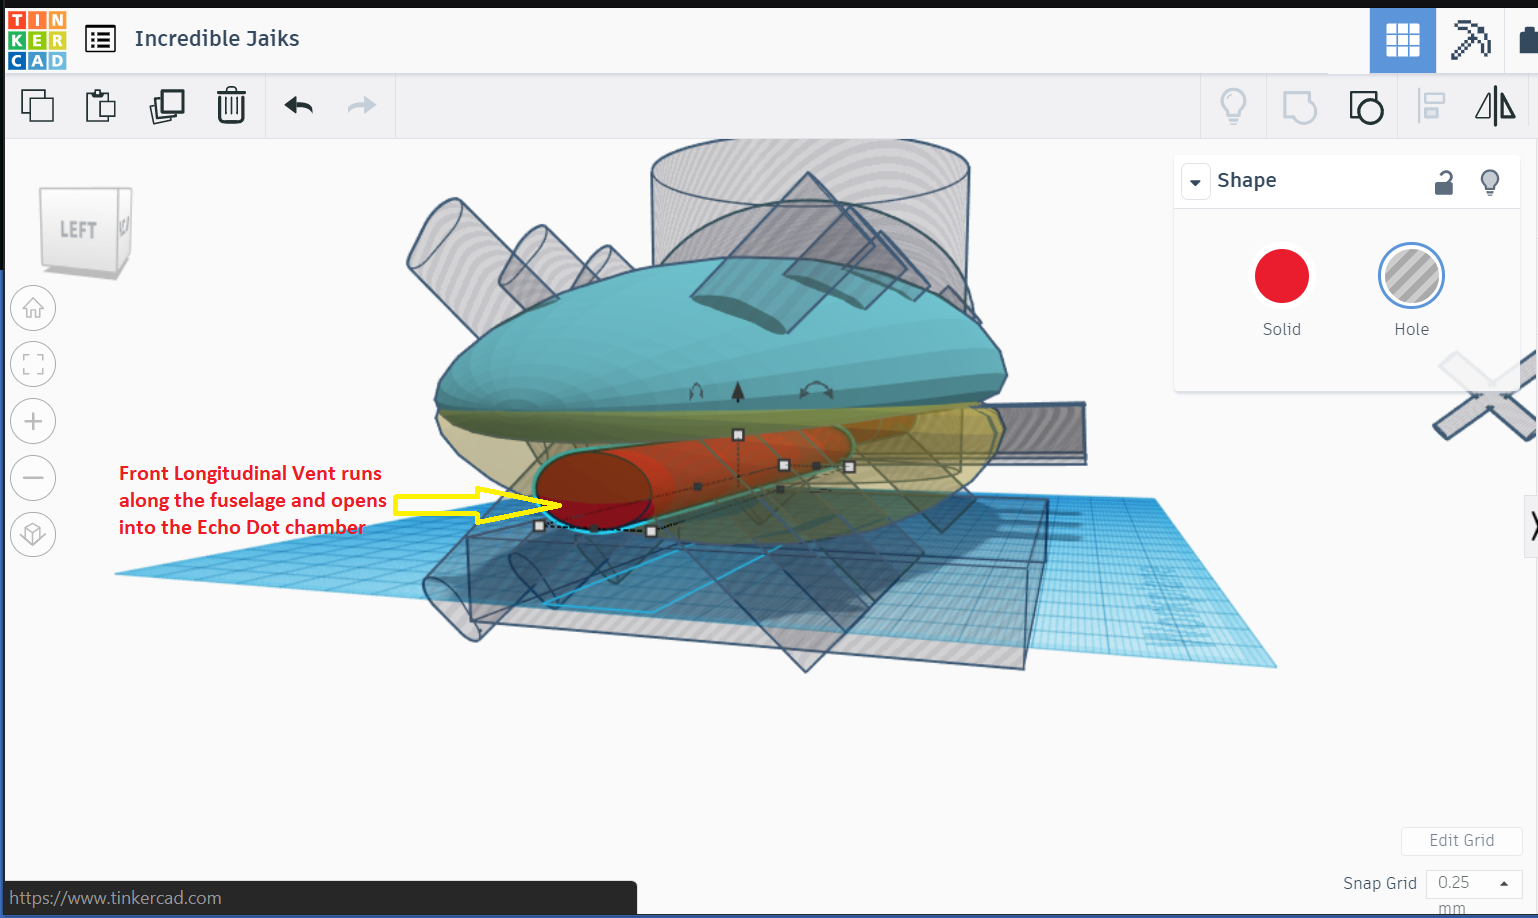The width and height of the screenshot is (1538, 918).
Task: Click the LEFT face of the view cube
Action: tap(78, 230)
